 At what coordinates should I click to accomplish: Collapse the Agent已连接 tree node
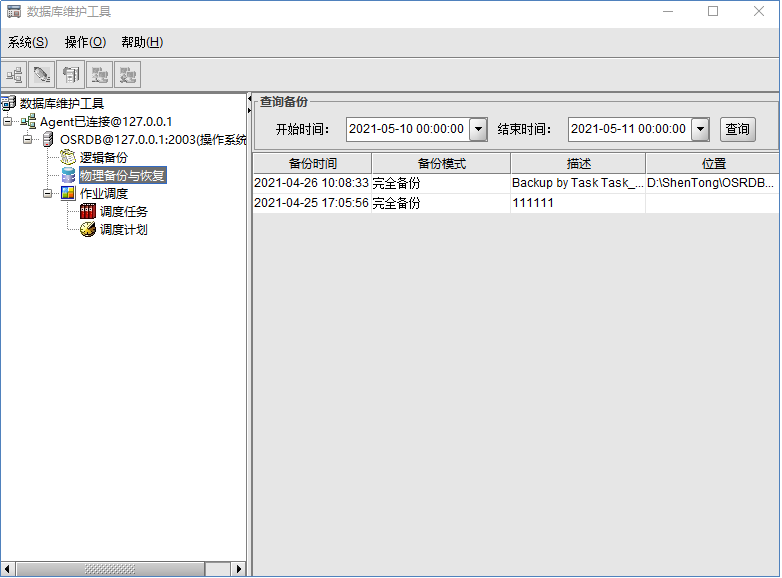(x=7, y=121)
